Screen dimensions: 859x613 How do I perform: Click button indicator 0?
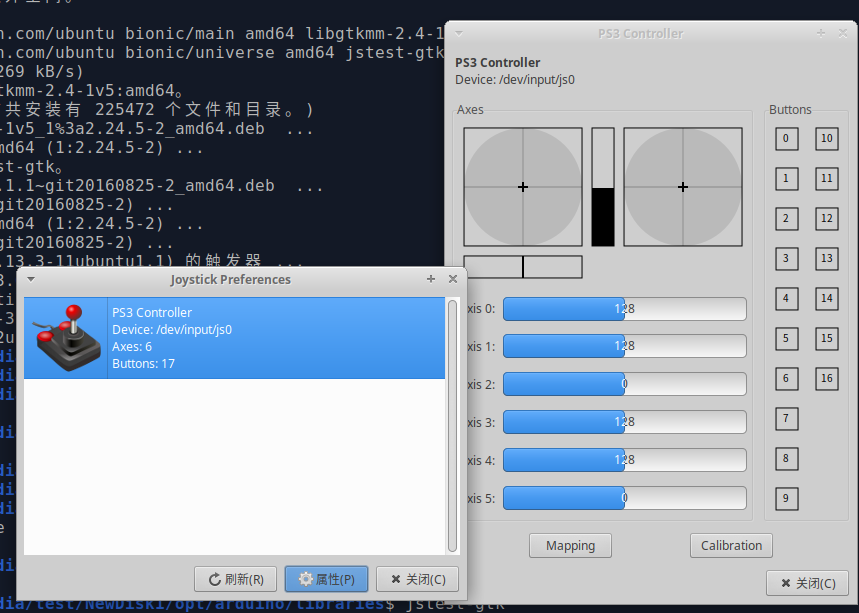[787, 139]
